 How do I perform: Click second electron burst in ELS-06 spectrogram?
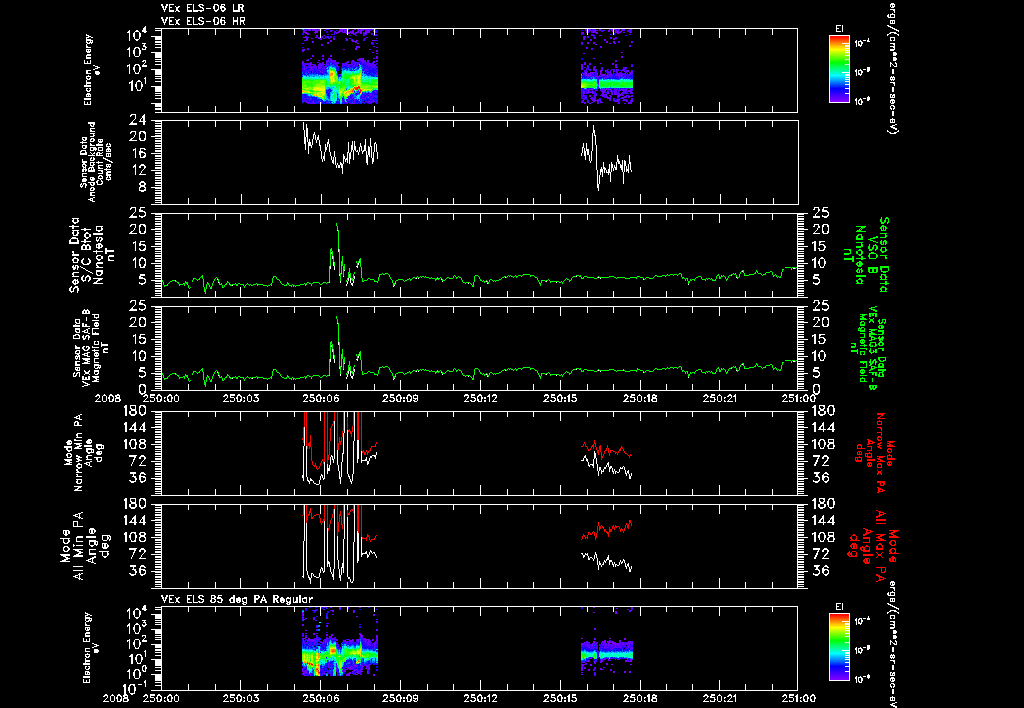tap(607, 67)
